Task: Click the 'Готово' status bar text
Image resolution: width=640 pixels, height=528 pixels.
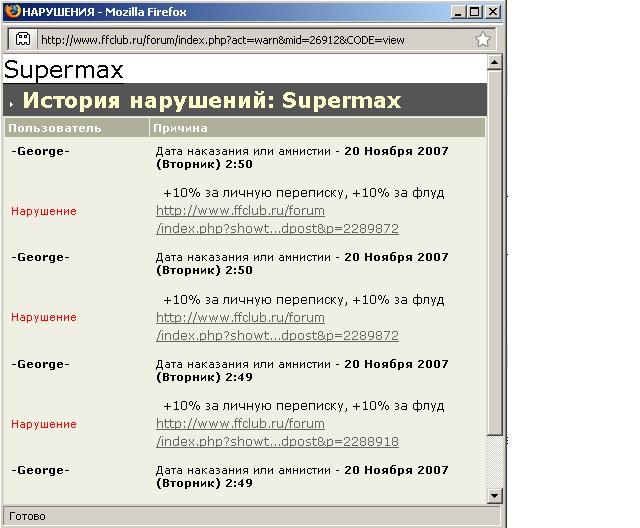Action: coord(27,516)
